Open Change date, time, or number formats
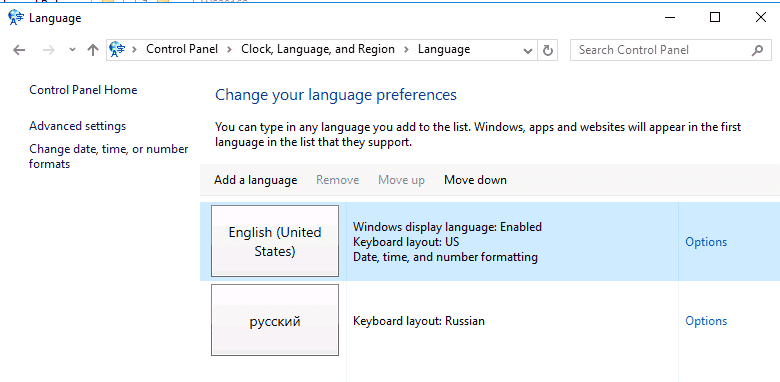Viewport: 780px width, 382px height. coord(109,156)
